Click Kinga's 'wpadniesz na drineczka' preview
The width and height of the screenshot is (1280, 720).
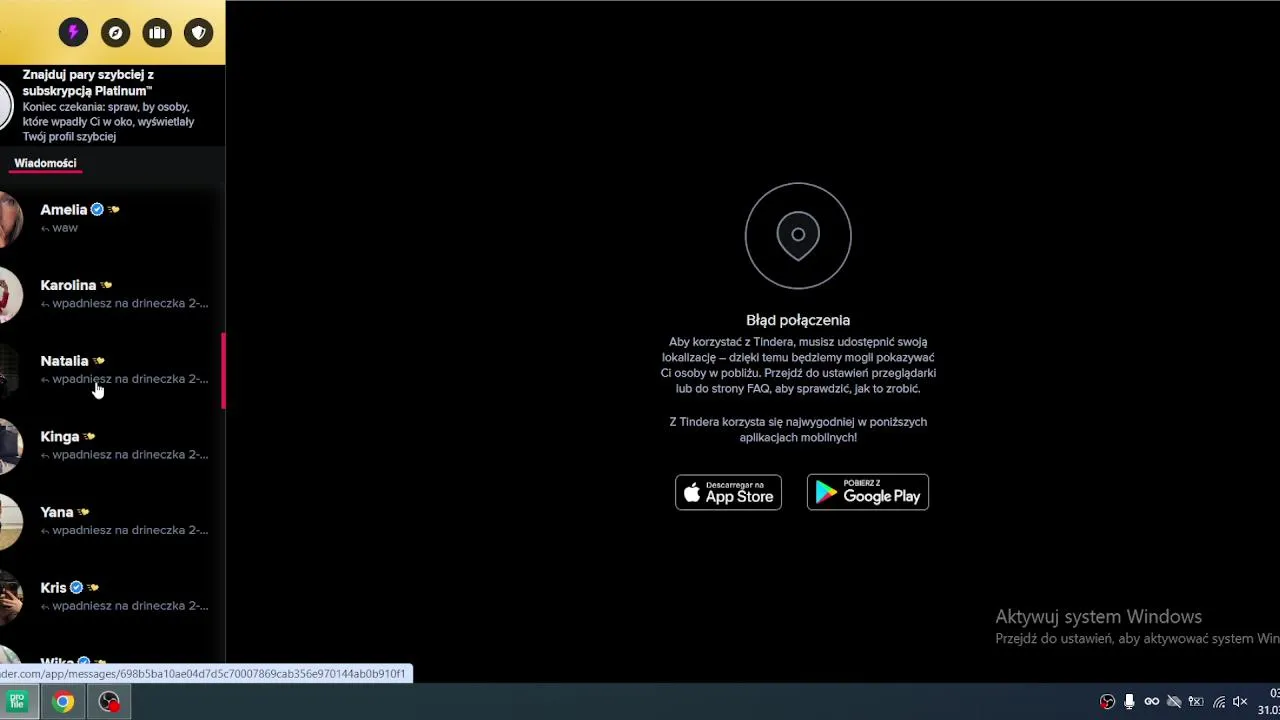130,454
